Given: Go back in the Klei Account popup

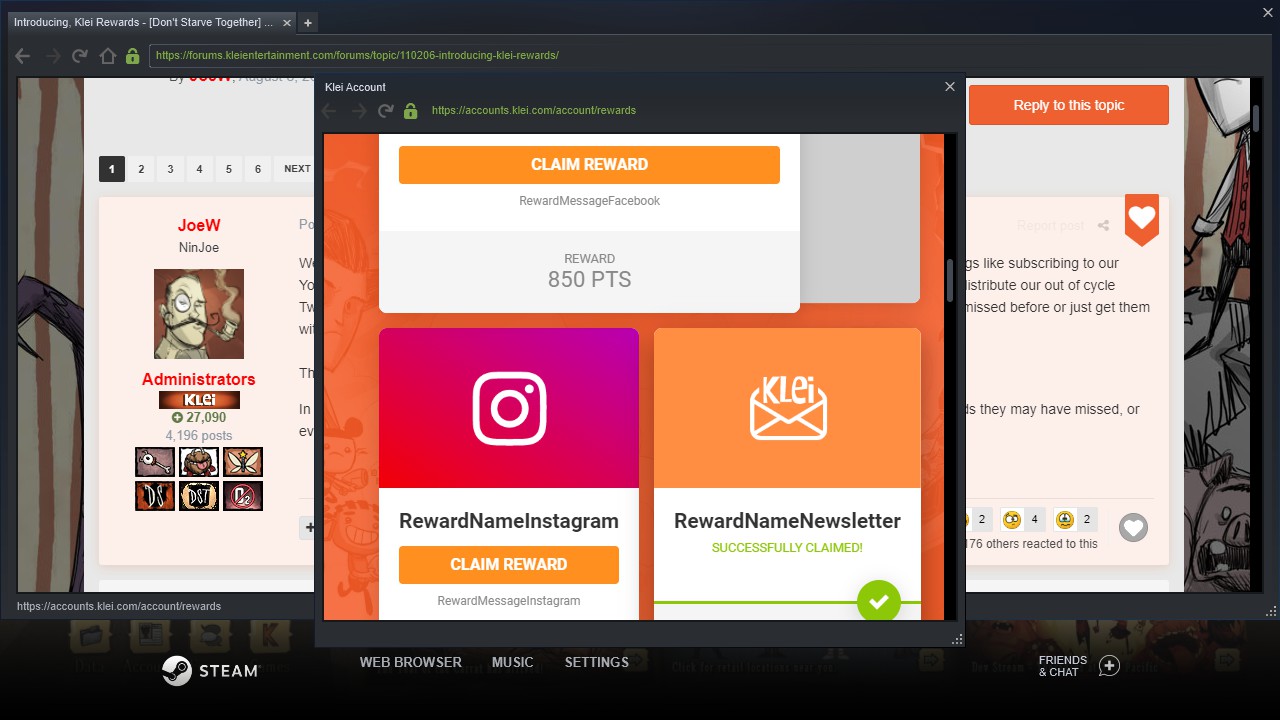Looking at the screenshot, I should pyautogui.click(x=329, y=111).
